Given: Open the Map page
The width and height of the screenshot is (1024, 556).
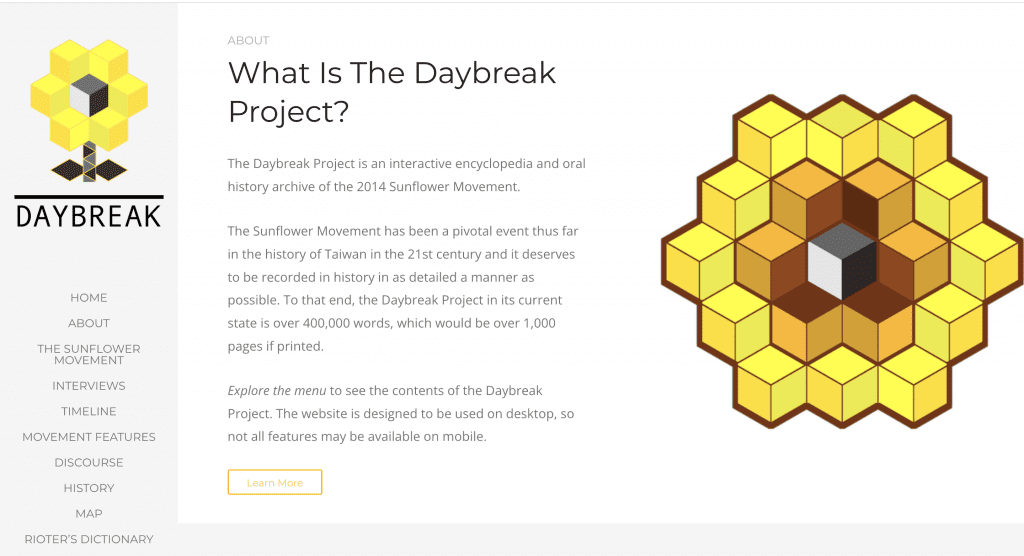Looking at the screenshot, I should pyautogui.click(x=89, y=514).
